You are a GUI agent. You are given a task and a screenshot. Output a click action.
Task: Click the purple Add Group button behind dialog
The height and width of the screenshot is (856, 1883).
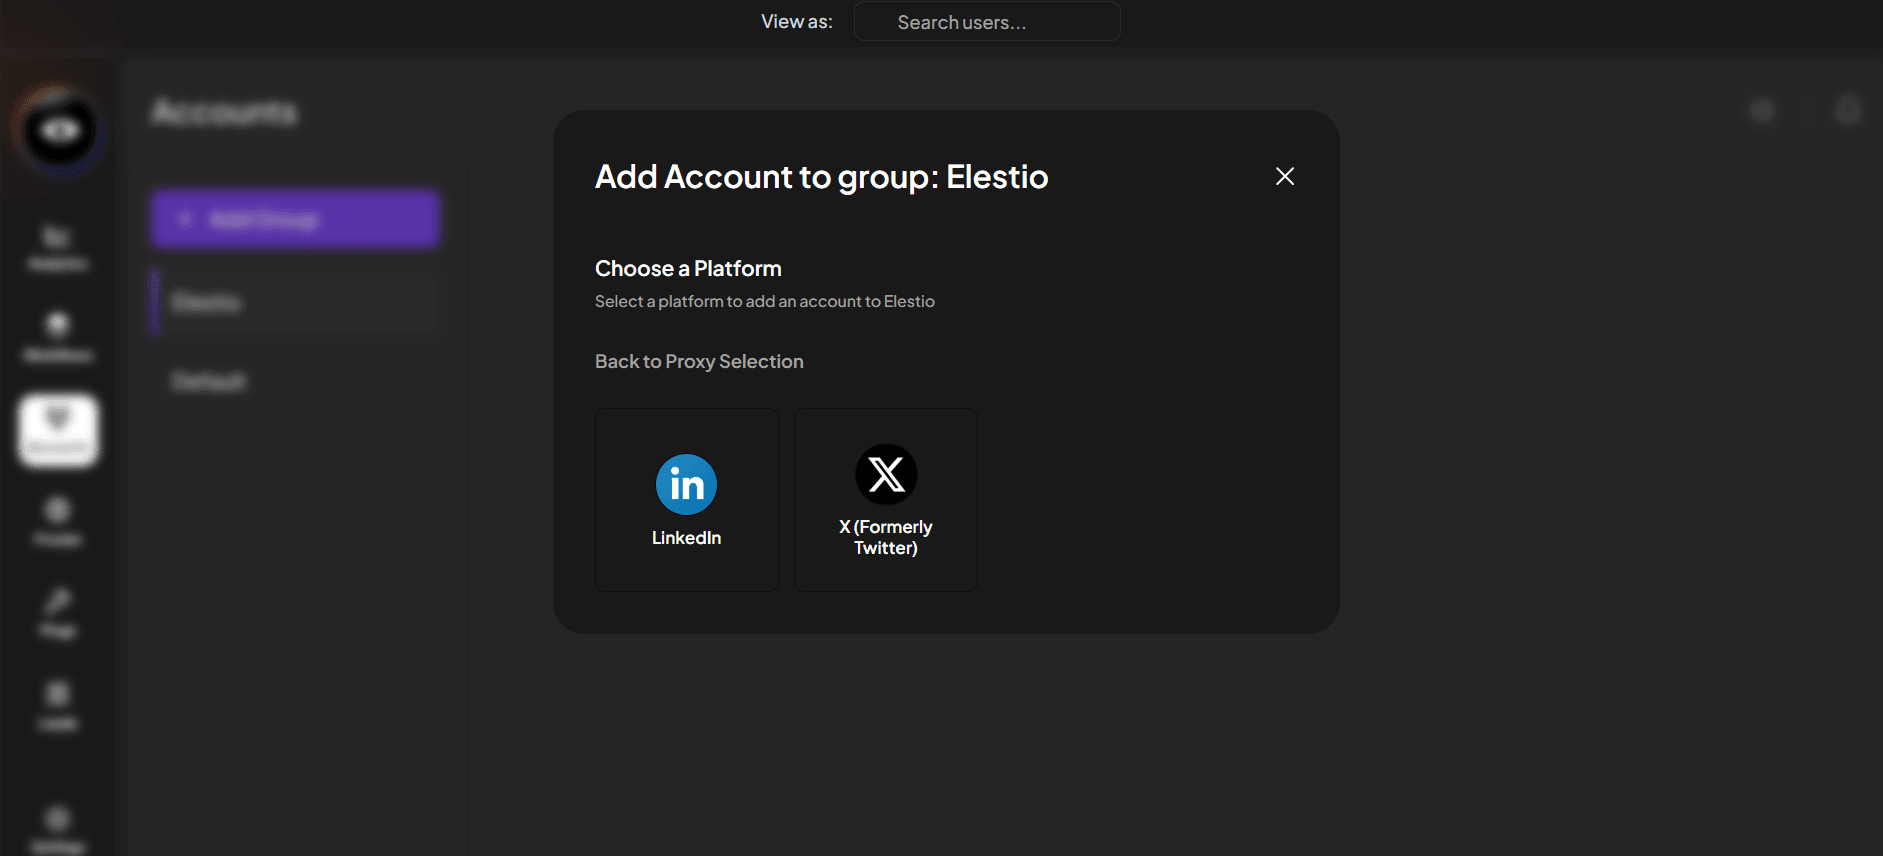(x=296, y=219)
